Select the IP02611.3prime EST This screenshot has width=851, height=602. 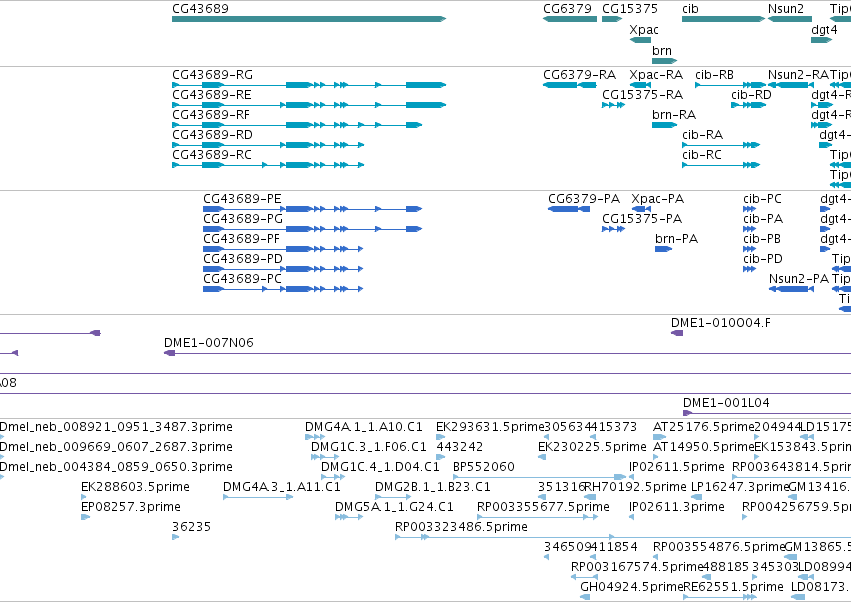click(632, 517)
